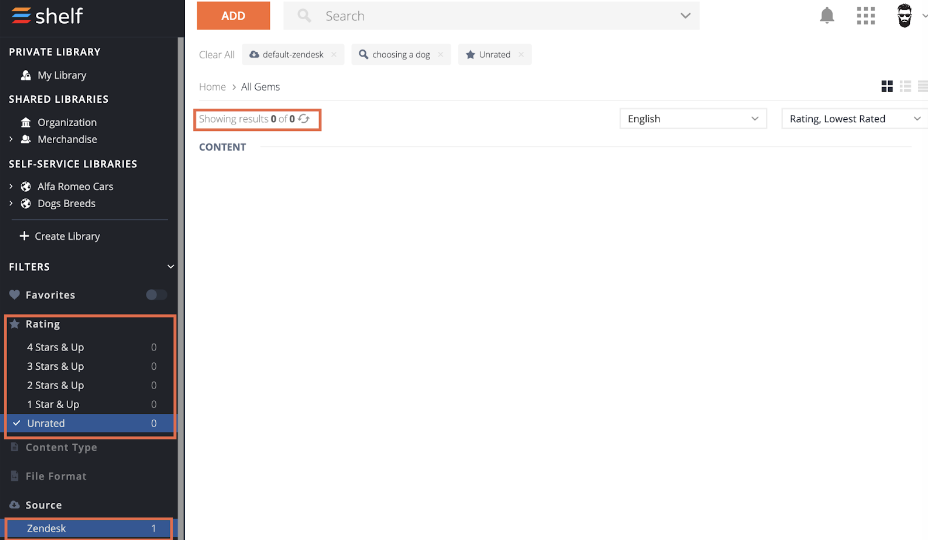Click the All Gems breadcrumb
Image resolution: width=928 pixels, height=540 pixels.
click(260, 86)
